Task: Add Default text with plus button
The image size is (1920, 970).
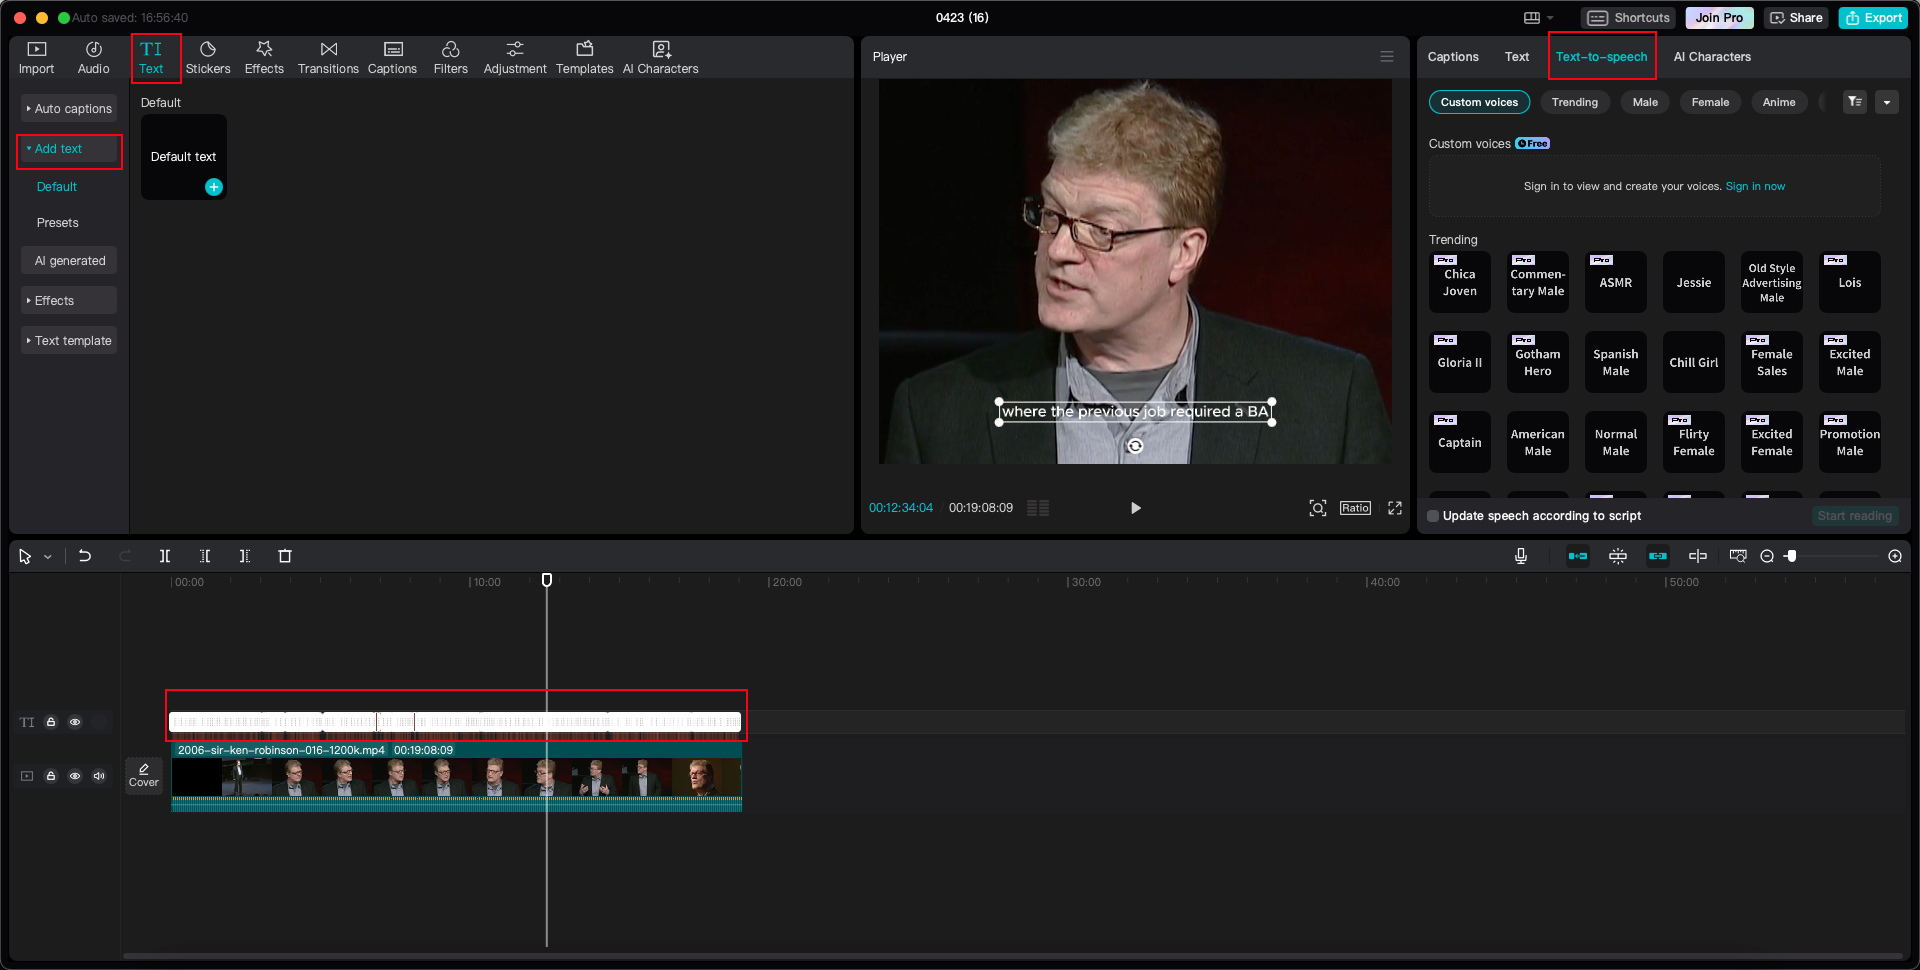Action: point(214,187)
